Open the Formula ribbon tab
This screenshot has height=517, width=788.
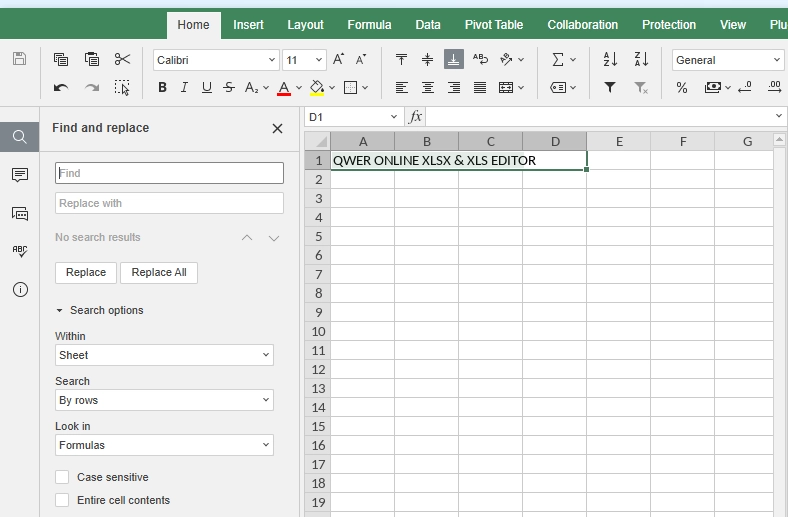369,25
